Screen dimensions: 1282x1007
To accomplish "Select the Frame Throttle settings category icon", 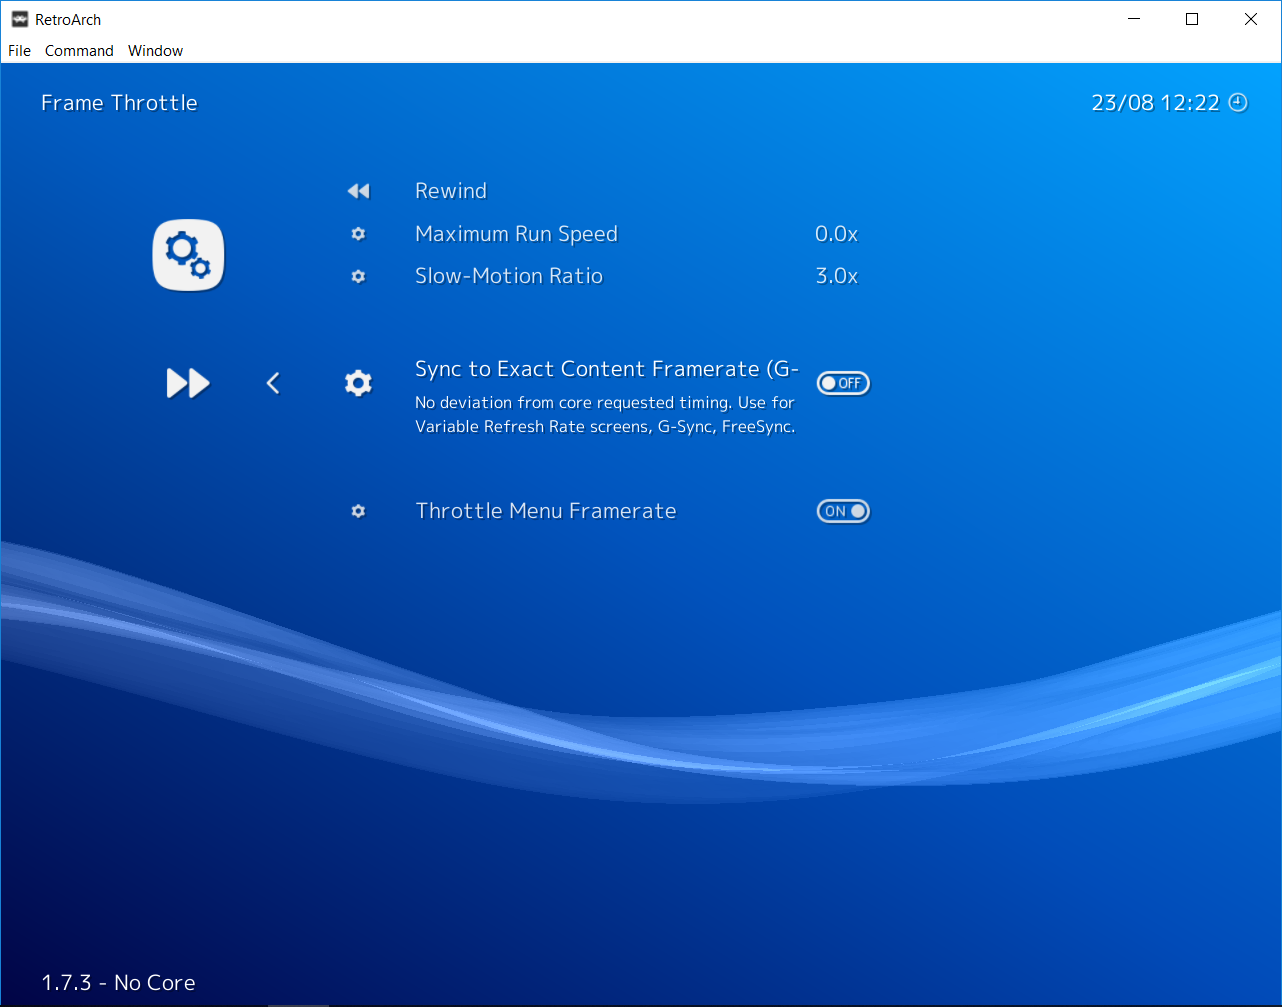I will coord(188,255).
